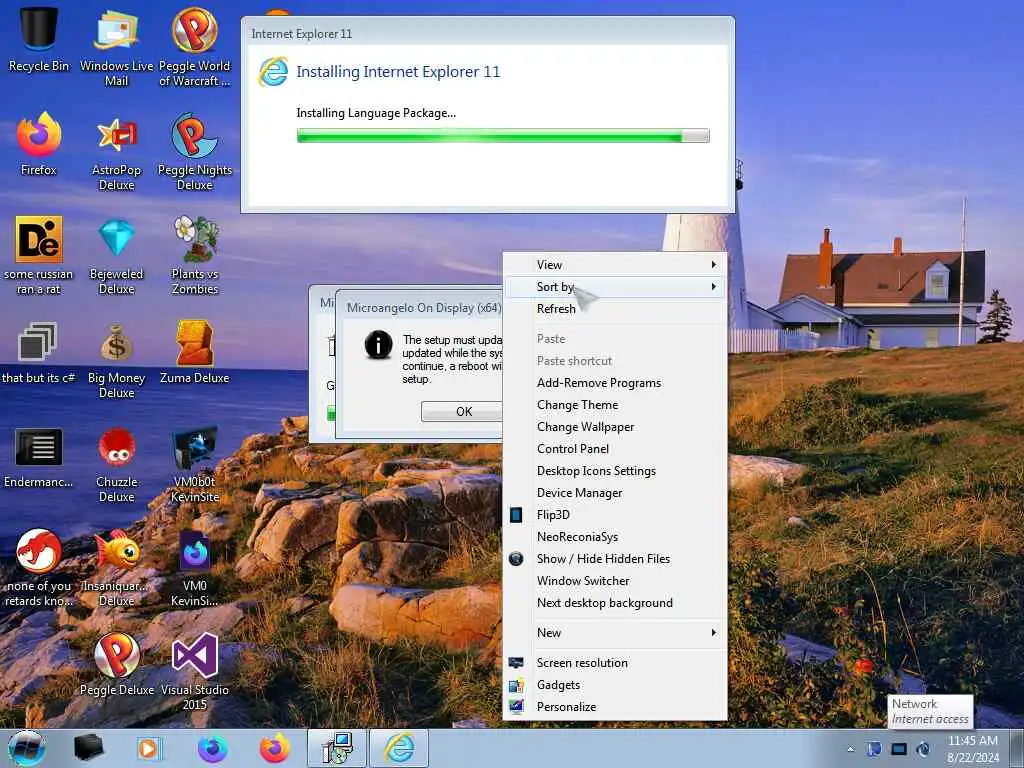Select the 'that but its c#' icon

click(x=39, y=351)
